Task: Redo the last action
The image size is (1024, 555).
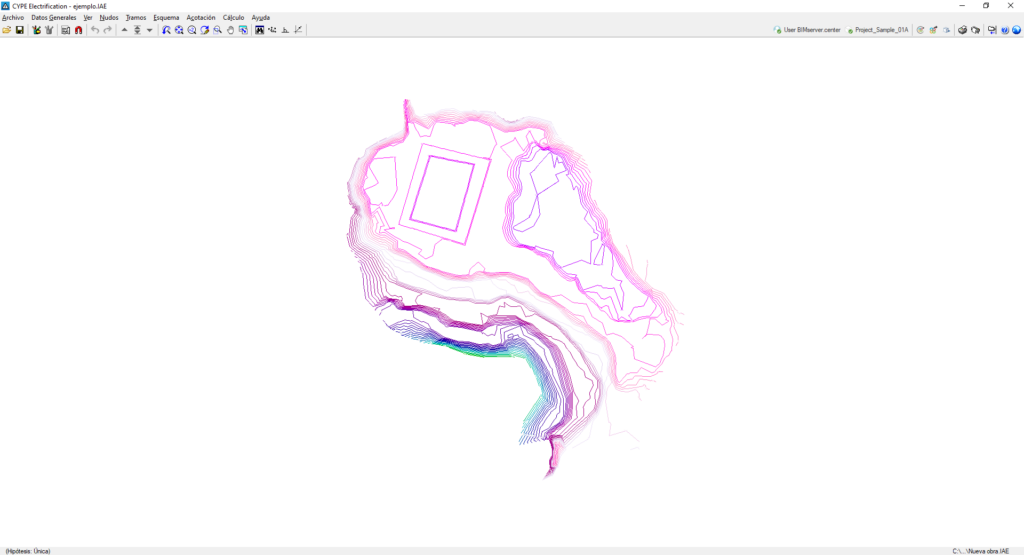Action: 108,30
